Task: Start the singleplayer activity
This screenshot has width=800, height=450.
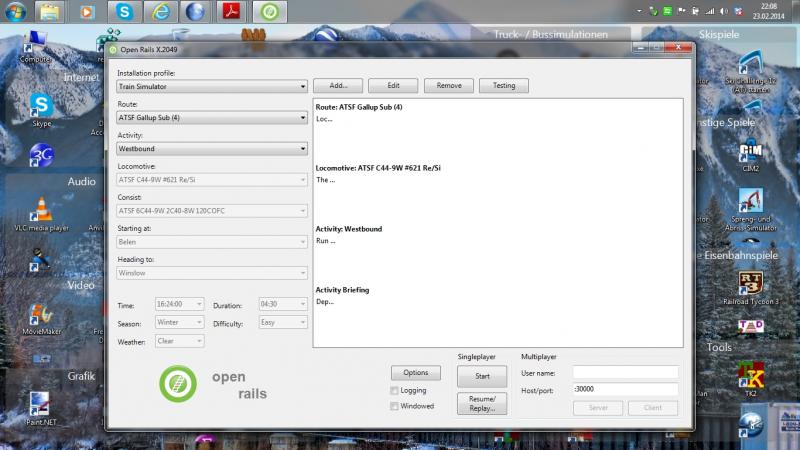Action: point(482,377)
